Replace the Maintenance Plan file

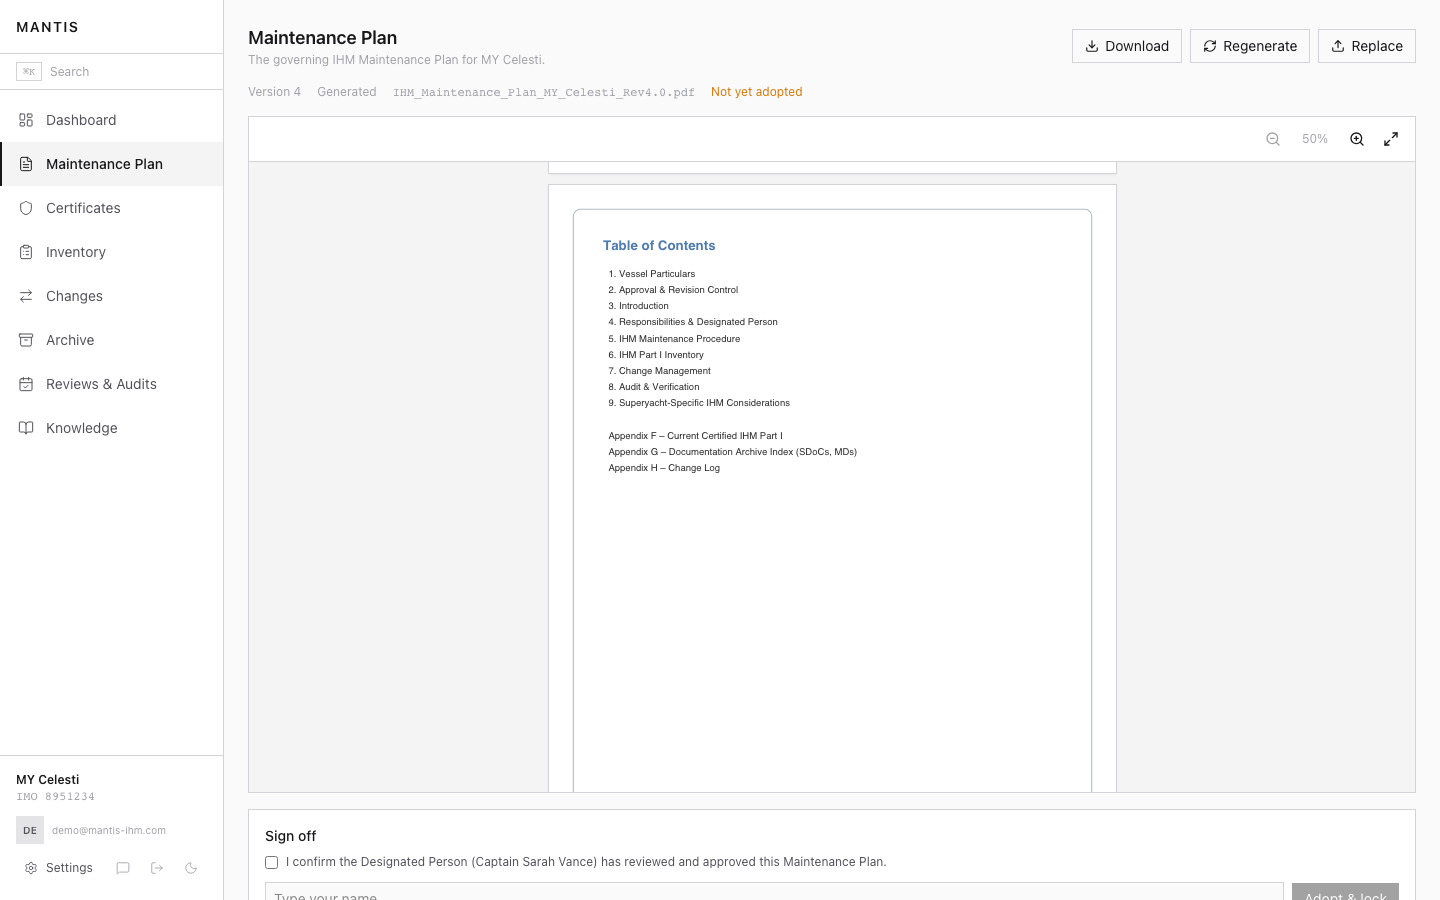[x=1367, y=46]
